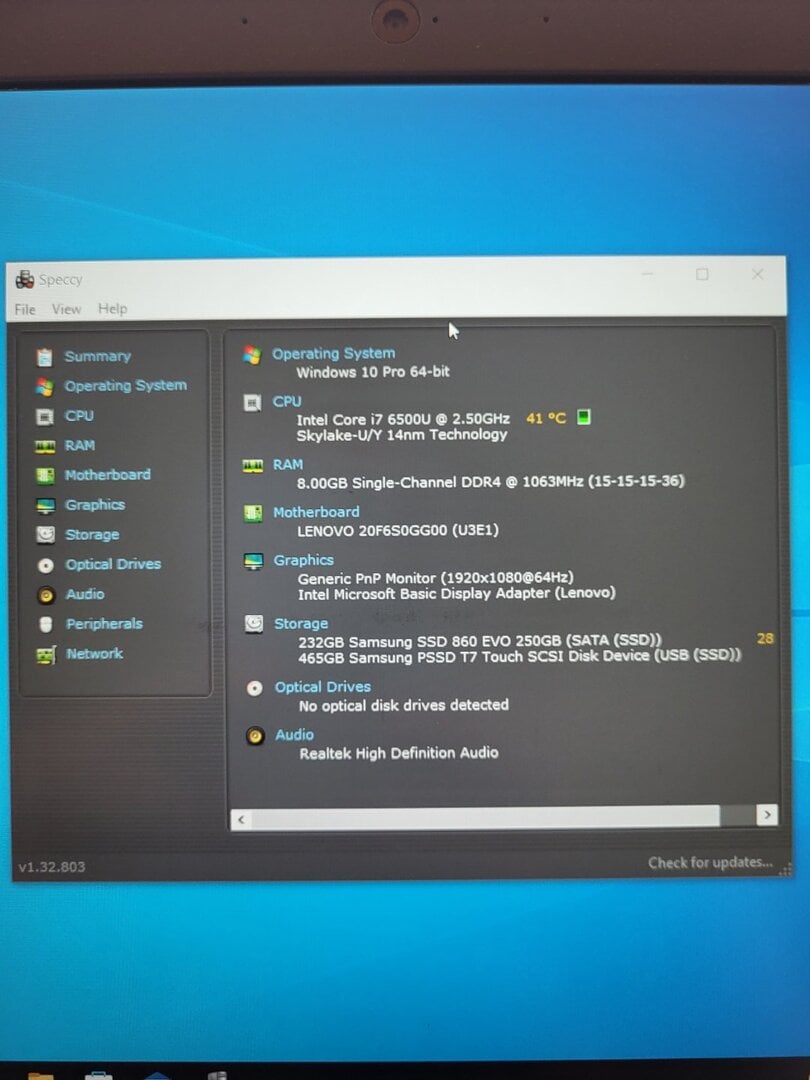Click 'Intel Core i7 6500U @ 2.50GHz' text
The width and height of the screenshot is (810, 1080).
click(x=404, y=419)
